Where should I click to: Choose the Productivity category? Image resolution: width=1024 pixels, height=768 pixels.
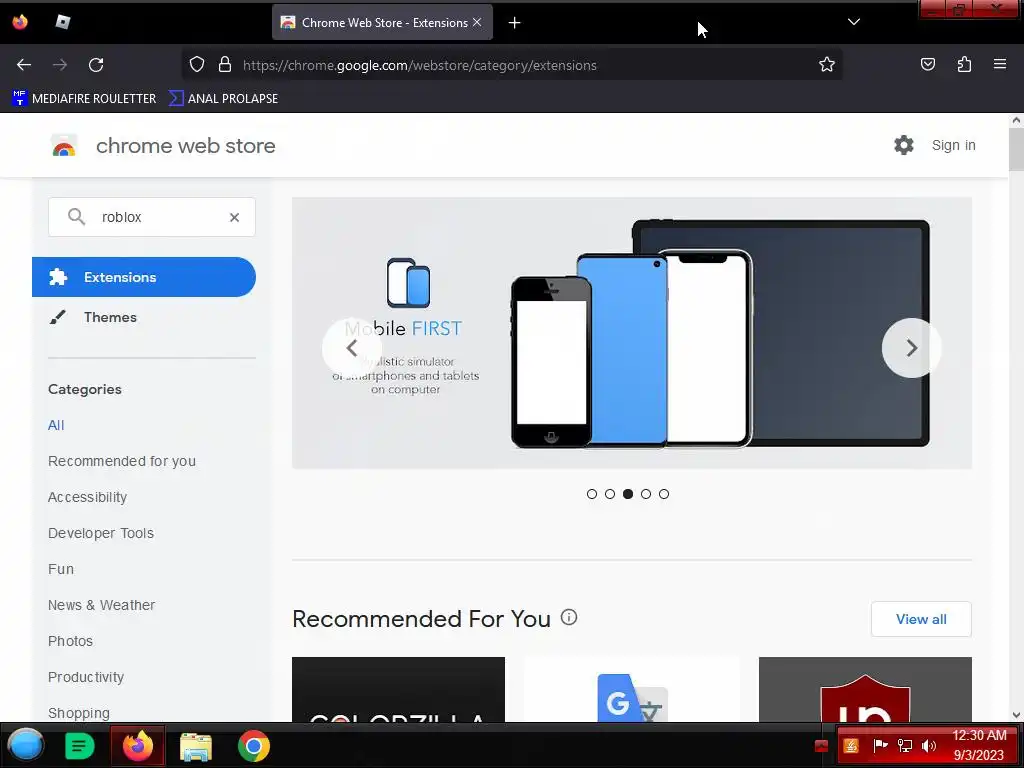(x=86, y=677)
